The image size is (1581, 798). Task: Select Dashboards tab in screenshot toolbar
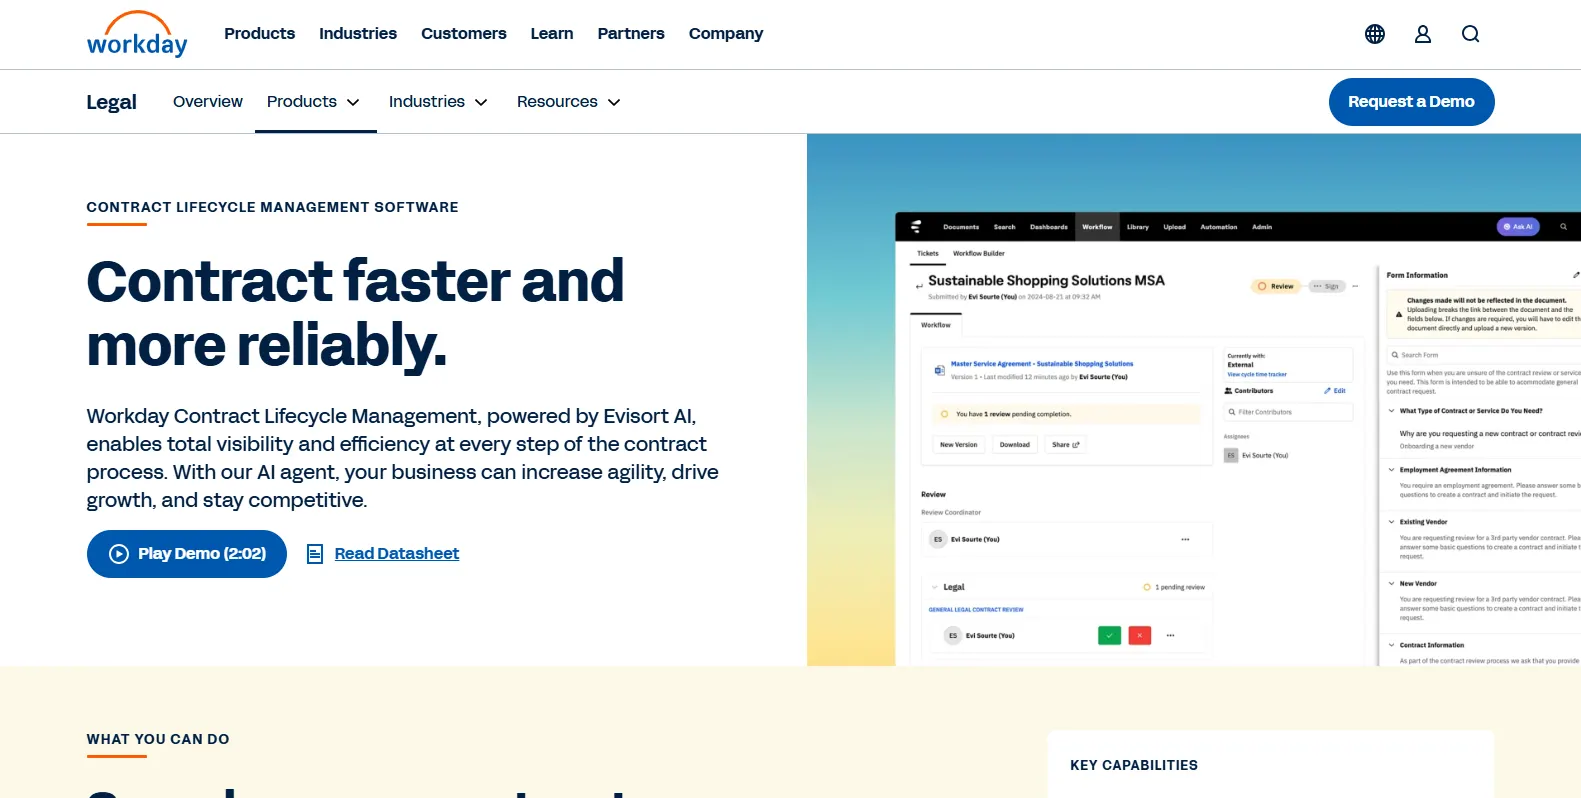[1049, 227]
